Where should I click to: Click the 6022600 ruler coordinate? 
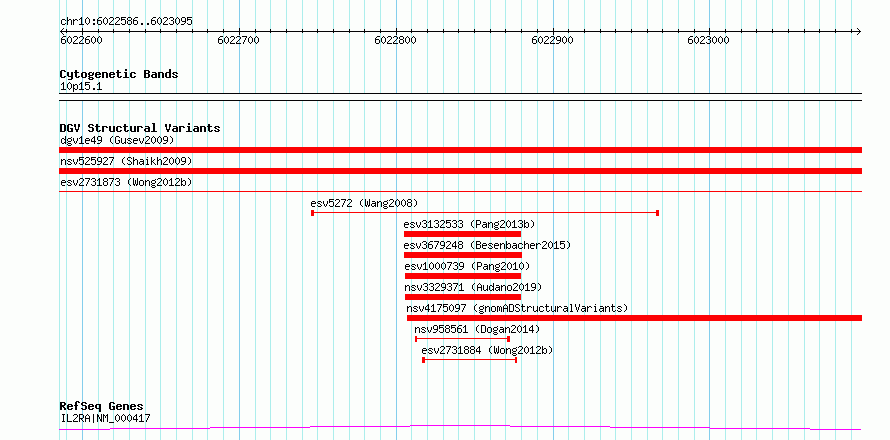(x=82, y=40)
